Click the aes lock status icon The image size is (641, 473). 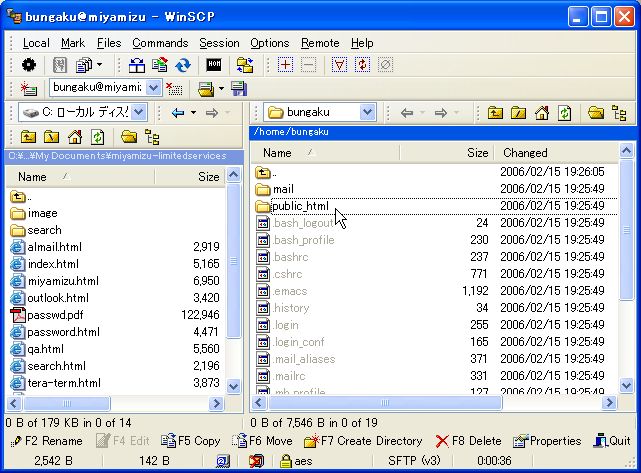(x=286, y=461)
